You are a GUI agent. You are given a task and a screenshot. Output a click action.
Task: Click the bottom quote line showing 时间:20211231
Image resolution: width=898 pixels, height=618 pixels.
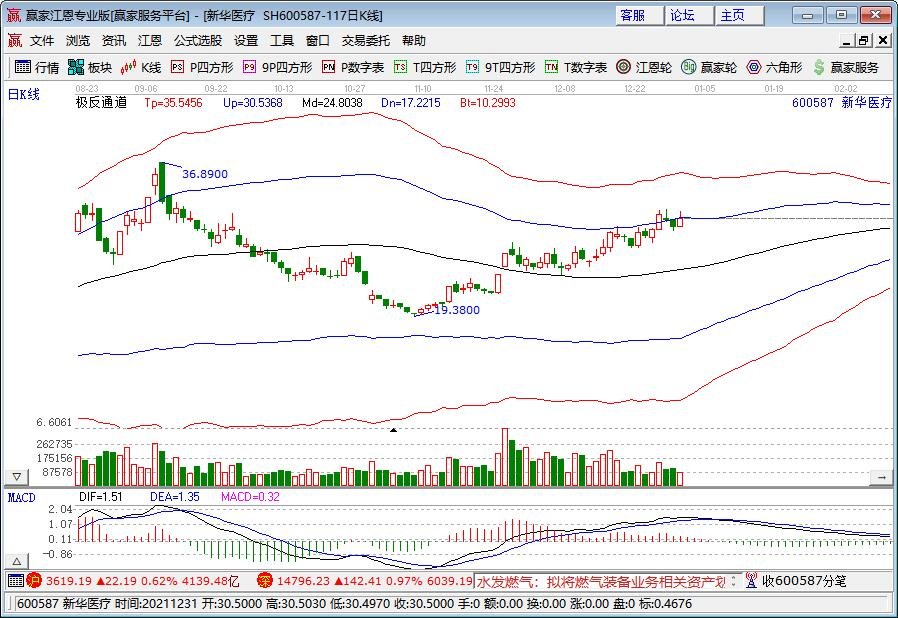[355, 604]
